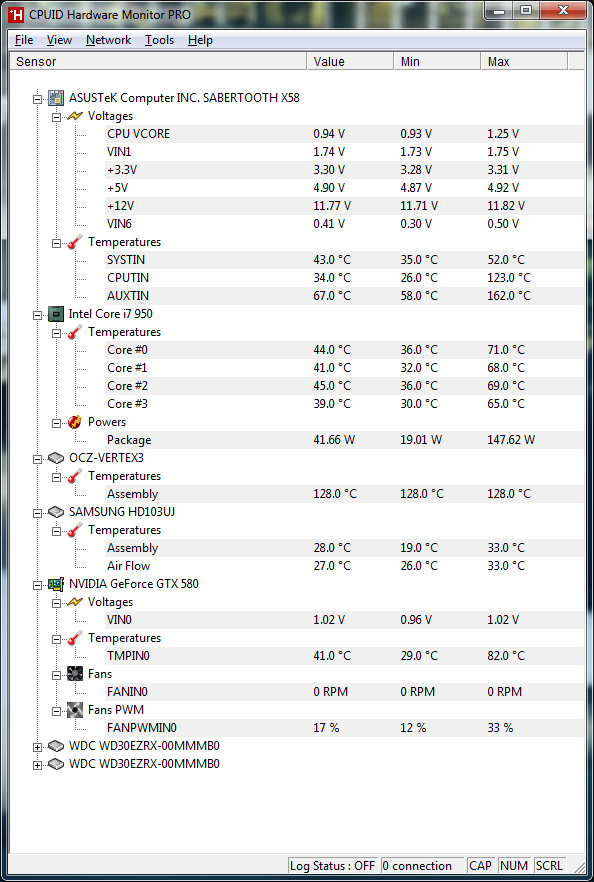Click the 11.77 V value
Screen dimensions: 594x882
[x=332, y=206]
